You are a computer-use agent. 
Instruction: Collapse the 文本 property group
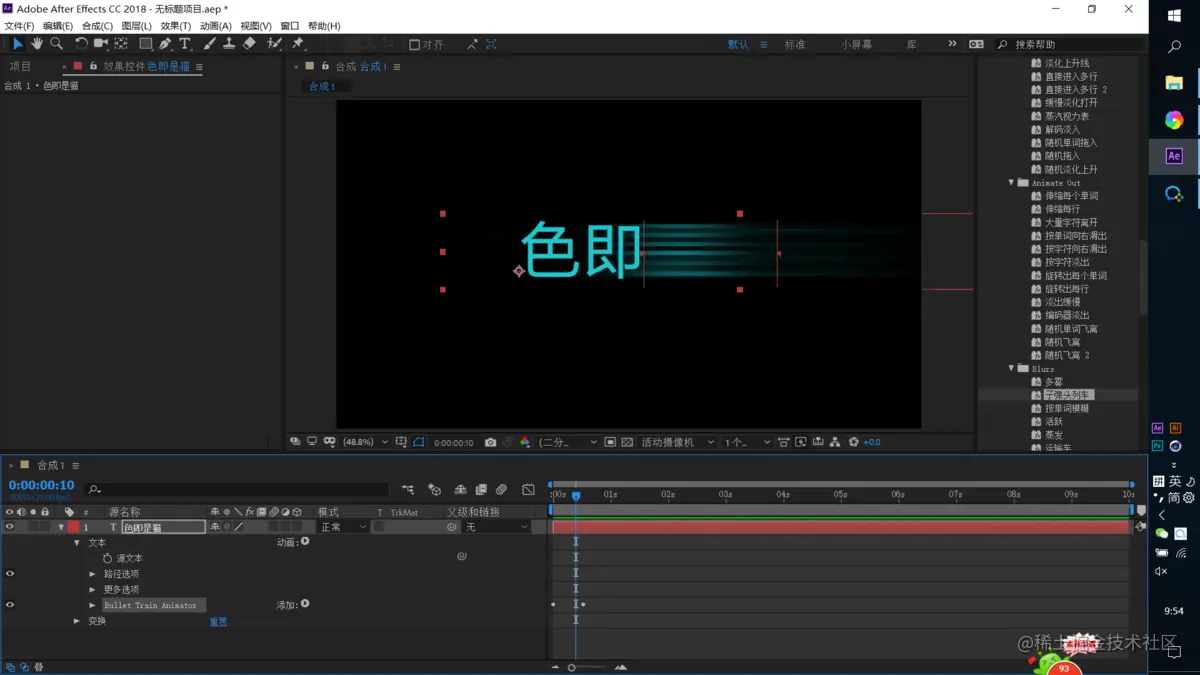pyautogui.click(x=77, y=543)
